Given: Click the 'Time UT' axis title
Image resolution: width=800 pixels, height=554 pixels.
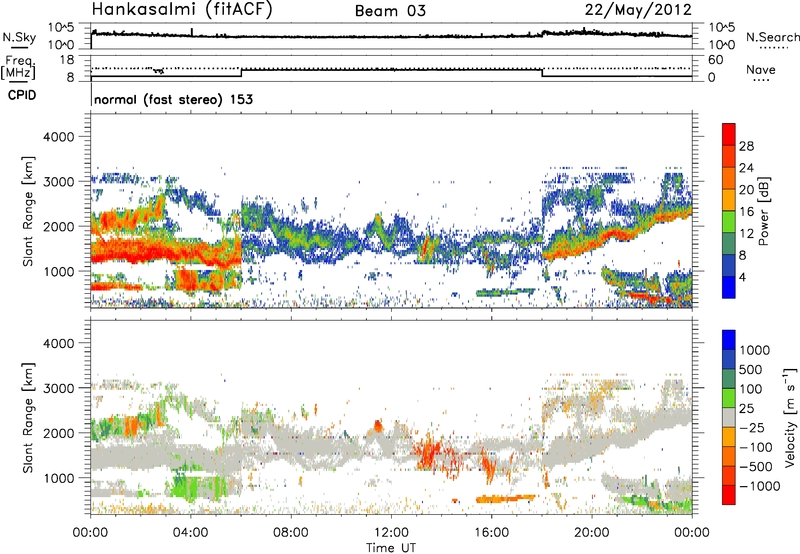Looking at the screenshot, I should click(x=391, y=548).
